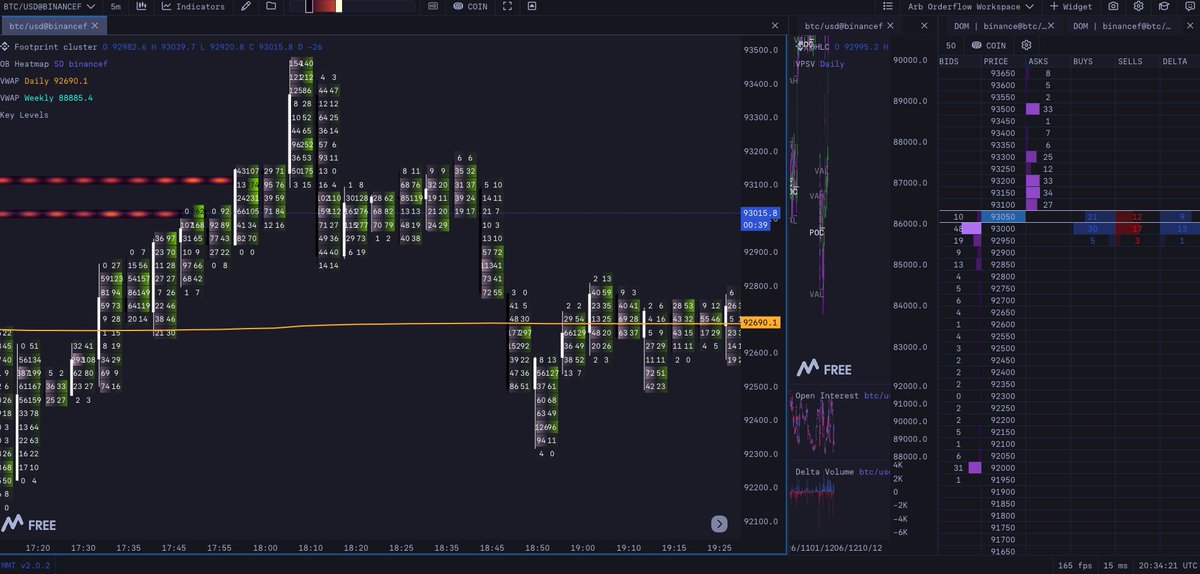Close the footprint chart panel
1200x574 pixels.
776,24
